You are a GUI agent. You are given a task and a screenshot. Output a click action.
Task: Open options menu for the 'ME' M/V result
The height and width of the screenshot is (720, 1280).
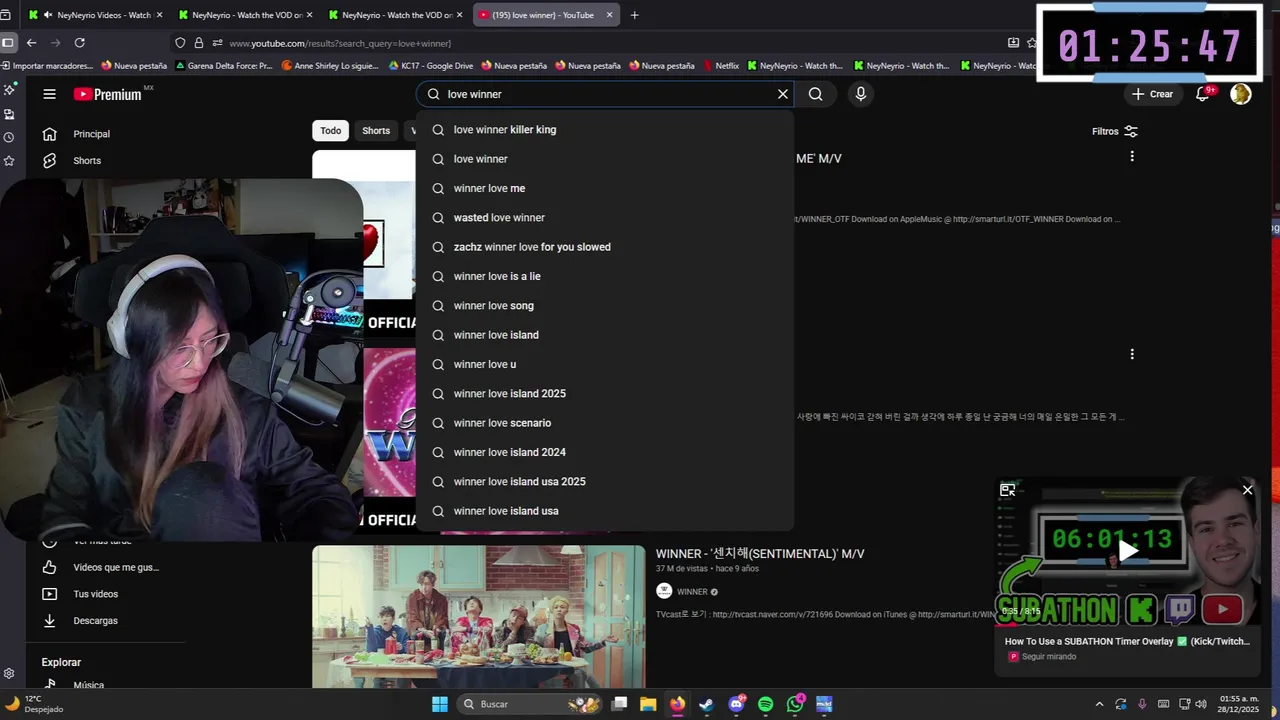tap(1132, 156)
